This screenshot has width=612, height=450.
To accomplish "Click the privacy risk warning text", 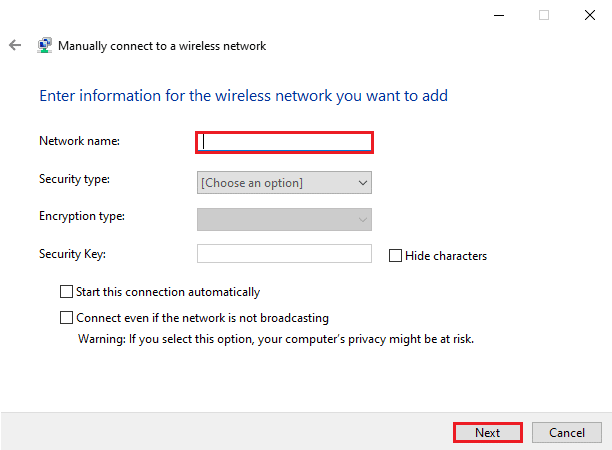I will tap(276, 338).
